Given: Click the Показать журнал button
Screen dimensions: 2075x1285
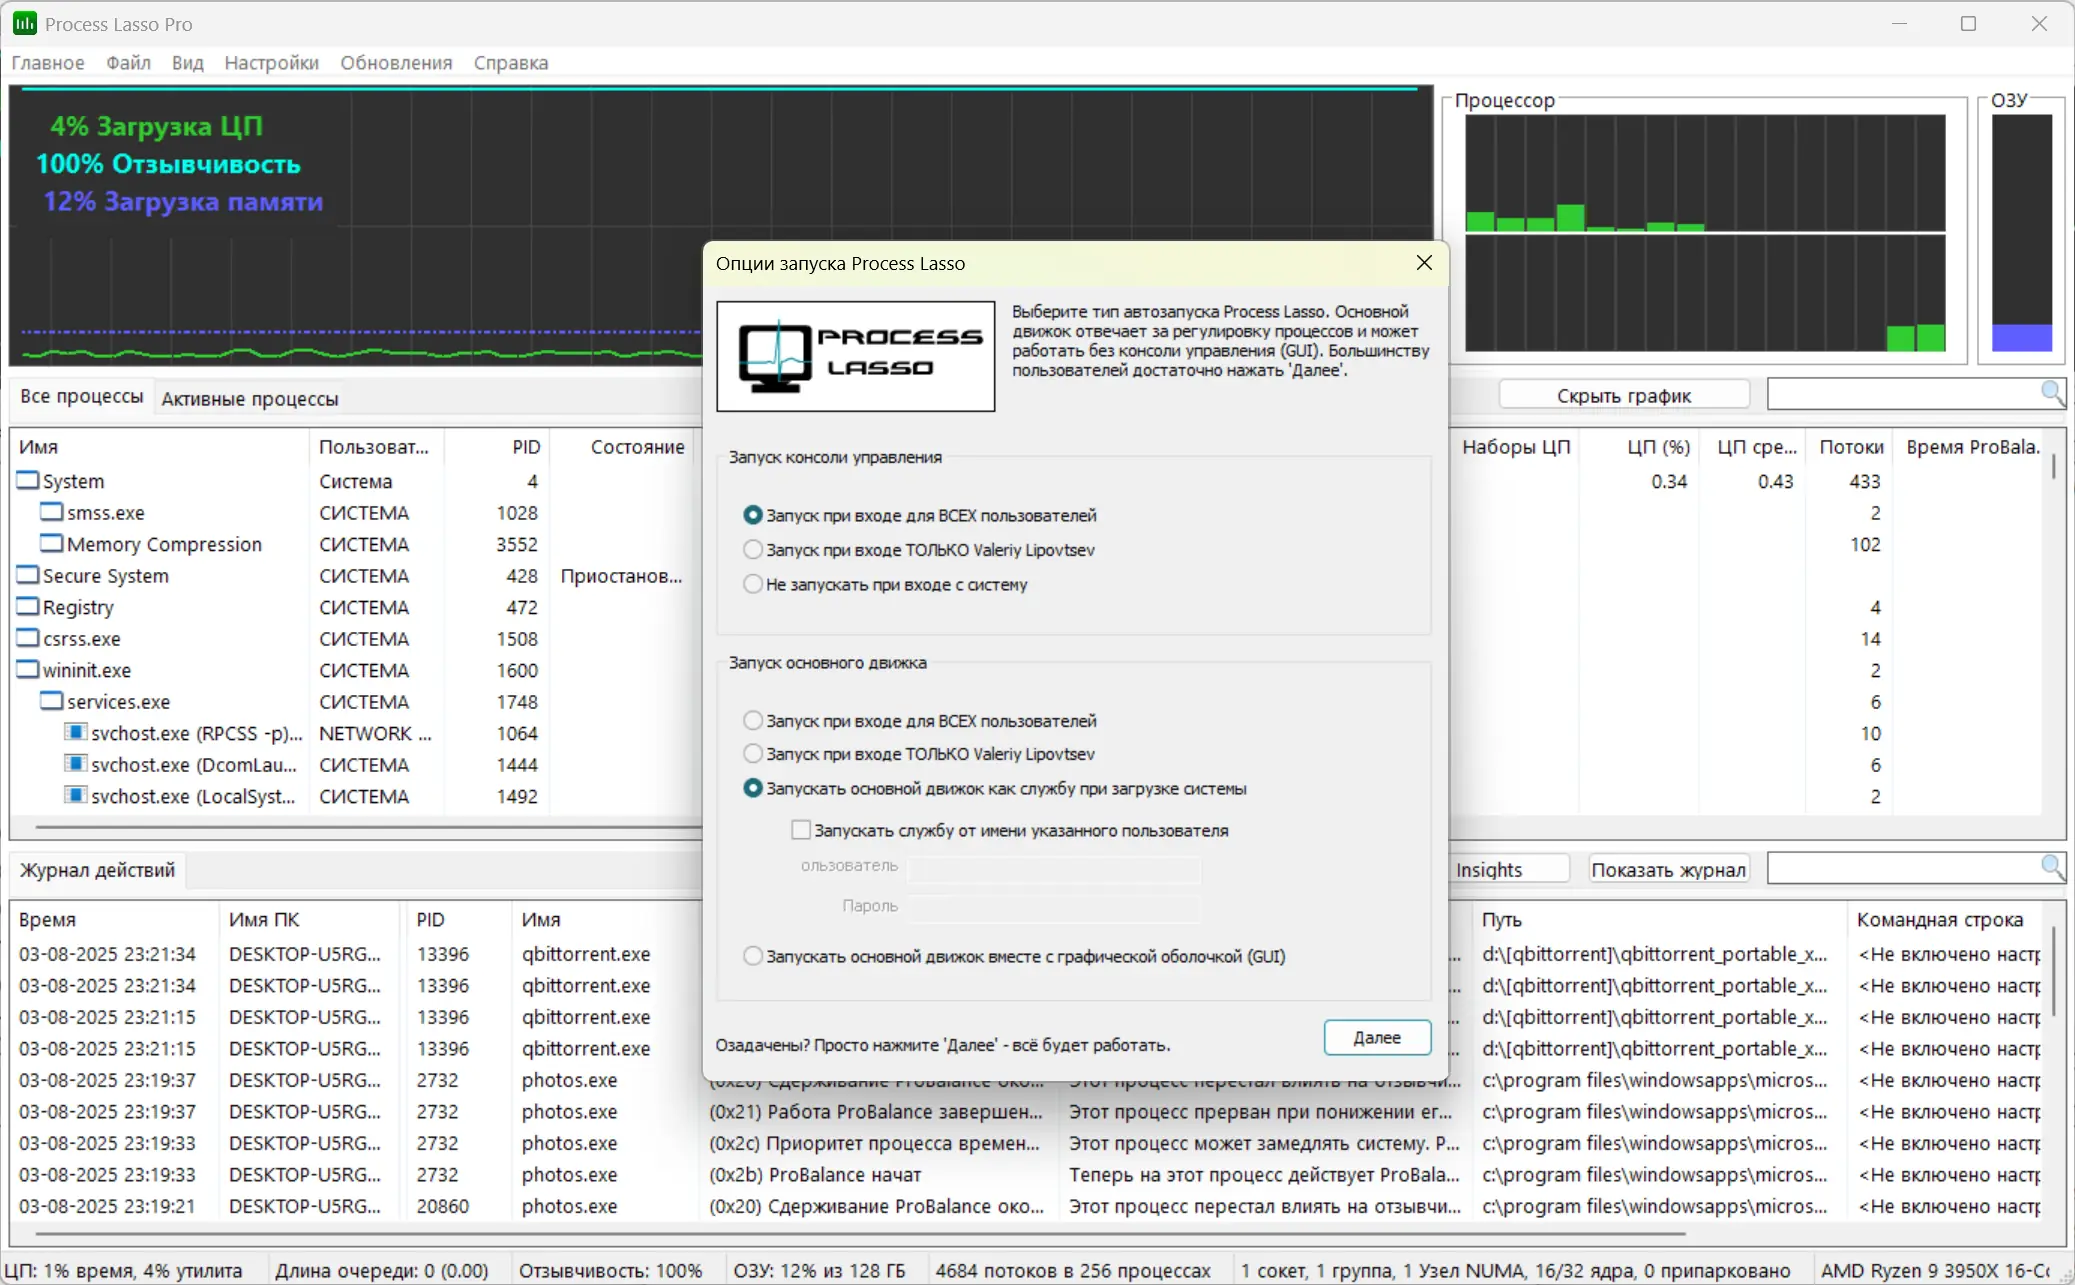Looking at the screenshot, I should click(x=1668, y=869).
